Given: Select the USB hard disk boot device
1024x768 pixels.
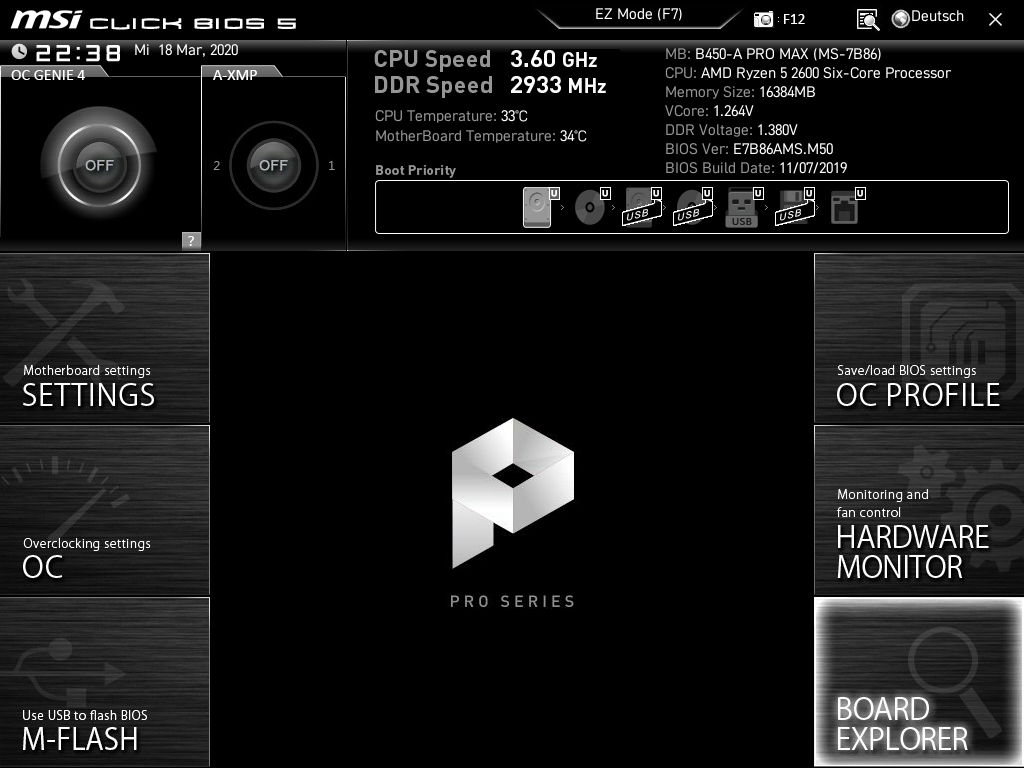Looking at the screenshot, I should pyautogui.click(x=642, y=207).
